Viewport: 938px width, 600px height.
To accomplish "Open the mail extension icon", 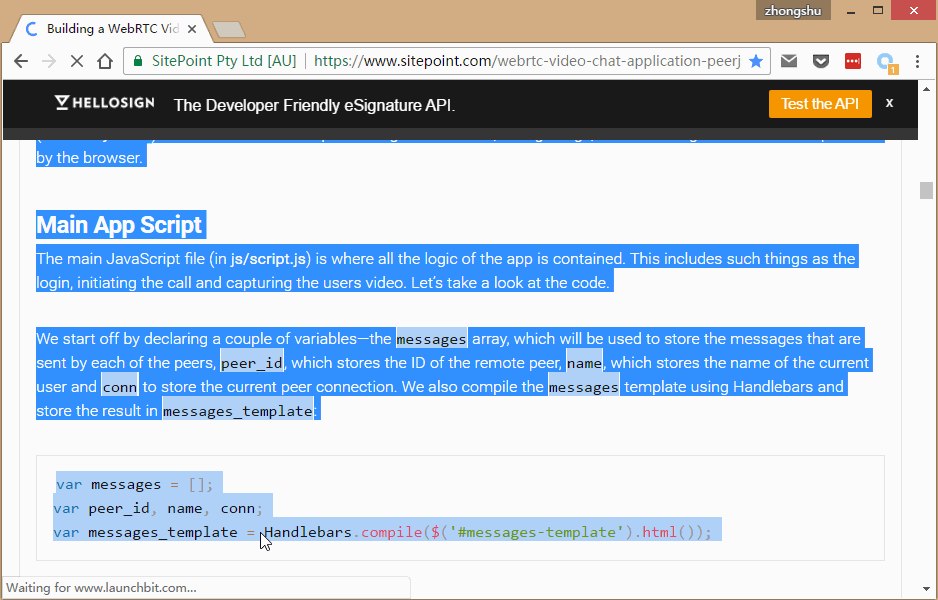I will coord(789,60).
